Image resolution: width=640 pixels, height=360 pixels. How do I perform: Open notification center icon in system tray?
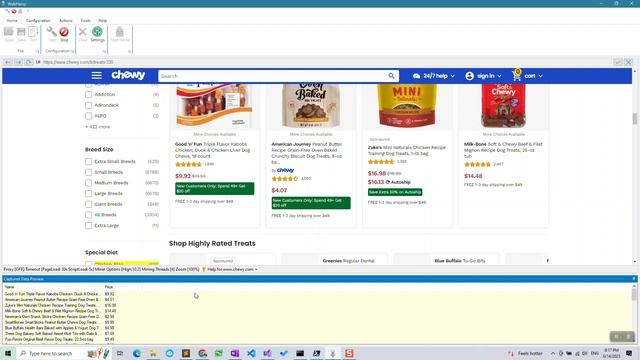pyautogui.click(x=629, y=353)
